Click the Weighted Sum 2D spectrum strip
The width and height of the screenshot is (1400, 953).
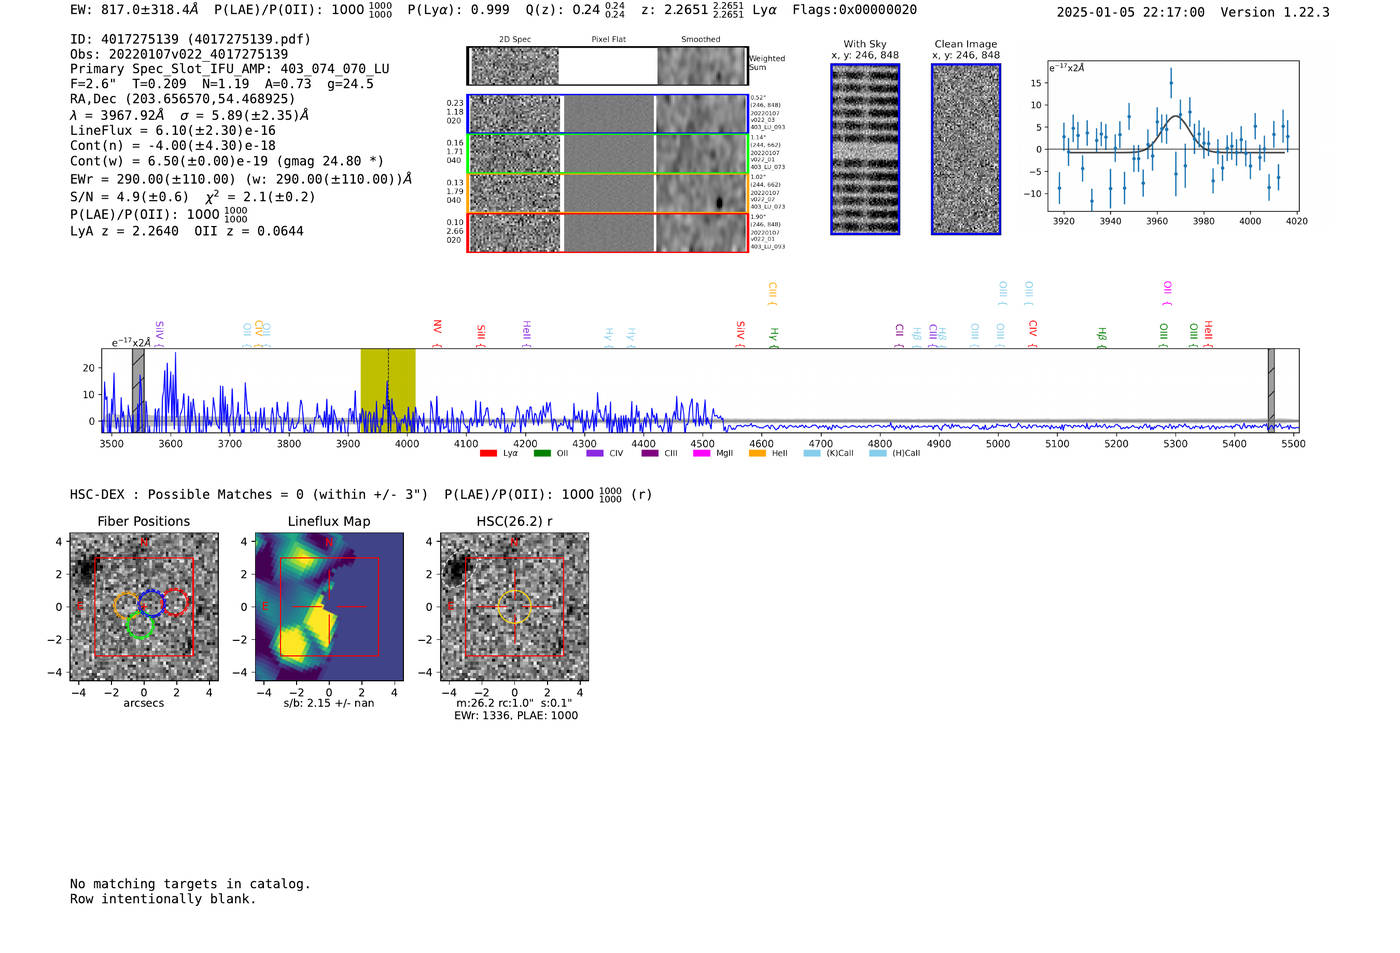point(608,66)
